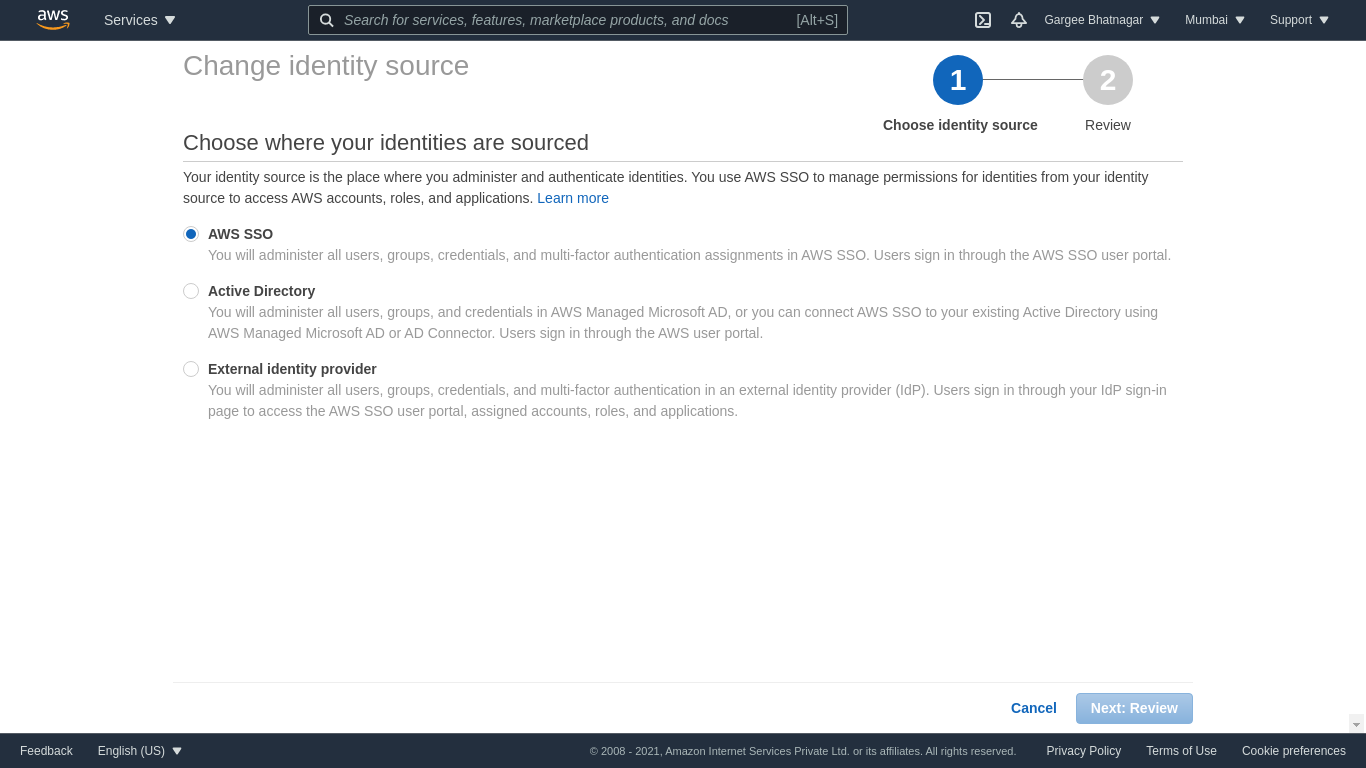1366x768 pixels.
Task: Select the AWS SSO radio option
Action: [191, 234]
